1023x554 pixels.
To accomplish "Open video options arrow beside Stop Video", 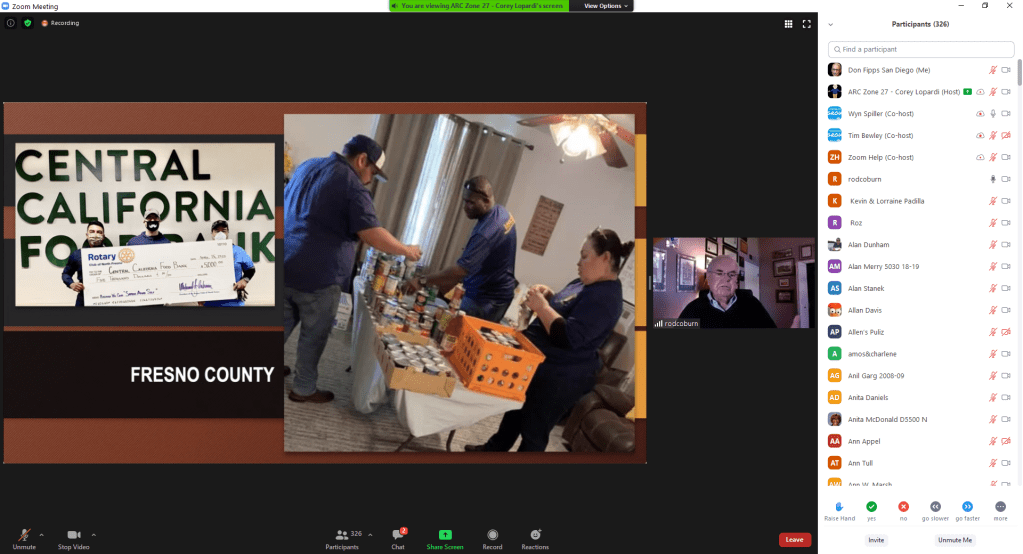I will (x=94, y=534).
